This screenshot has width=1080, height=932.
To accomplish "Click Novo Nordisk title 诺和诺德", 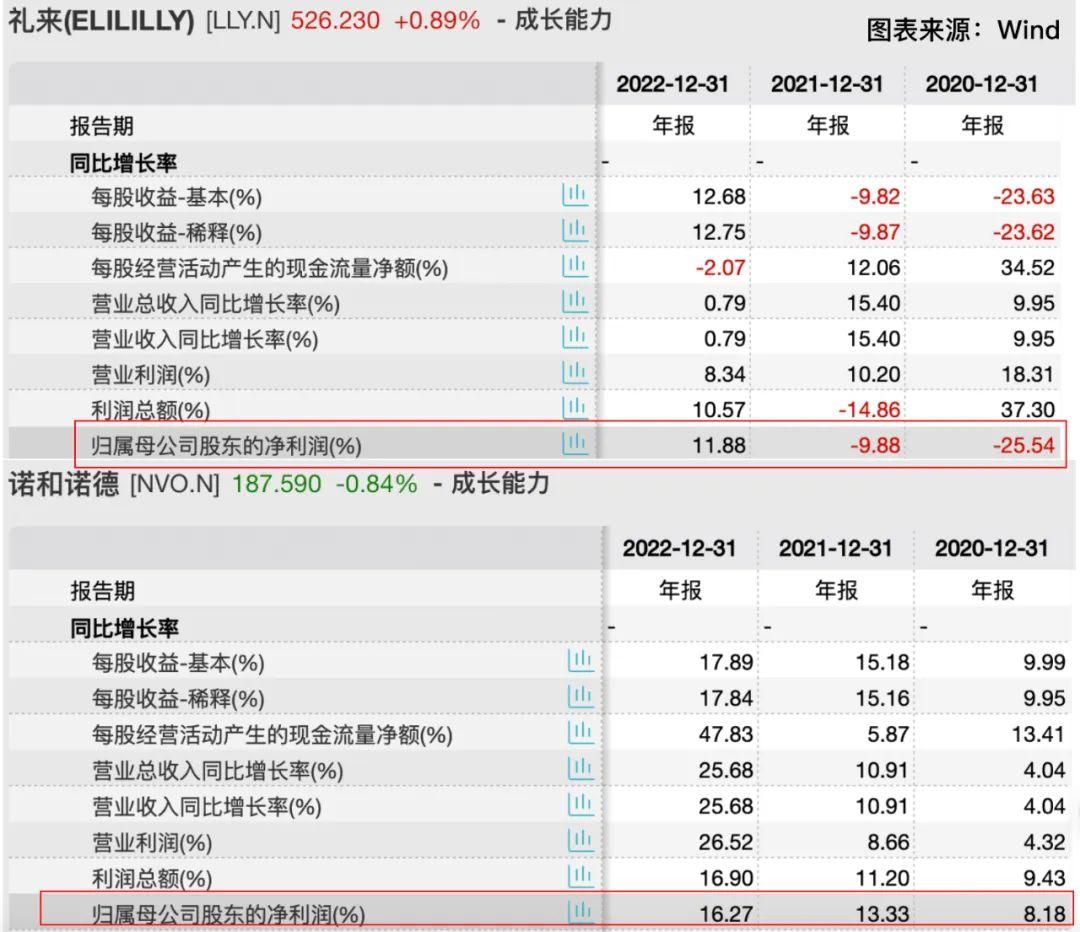I will [63, 484].
